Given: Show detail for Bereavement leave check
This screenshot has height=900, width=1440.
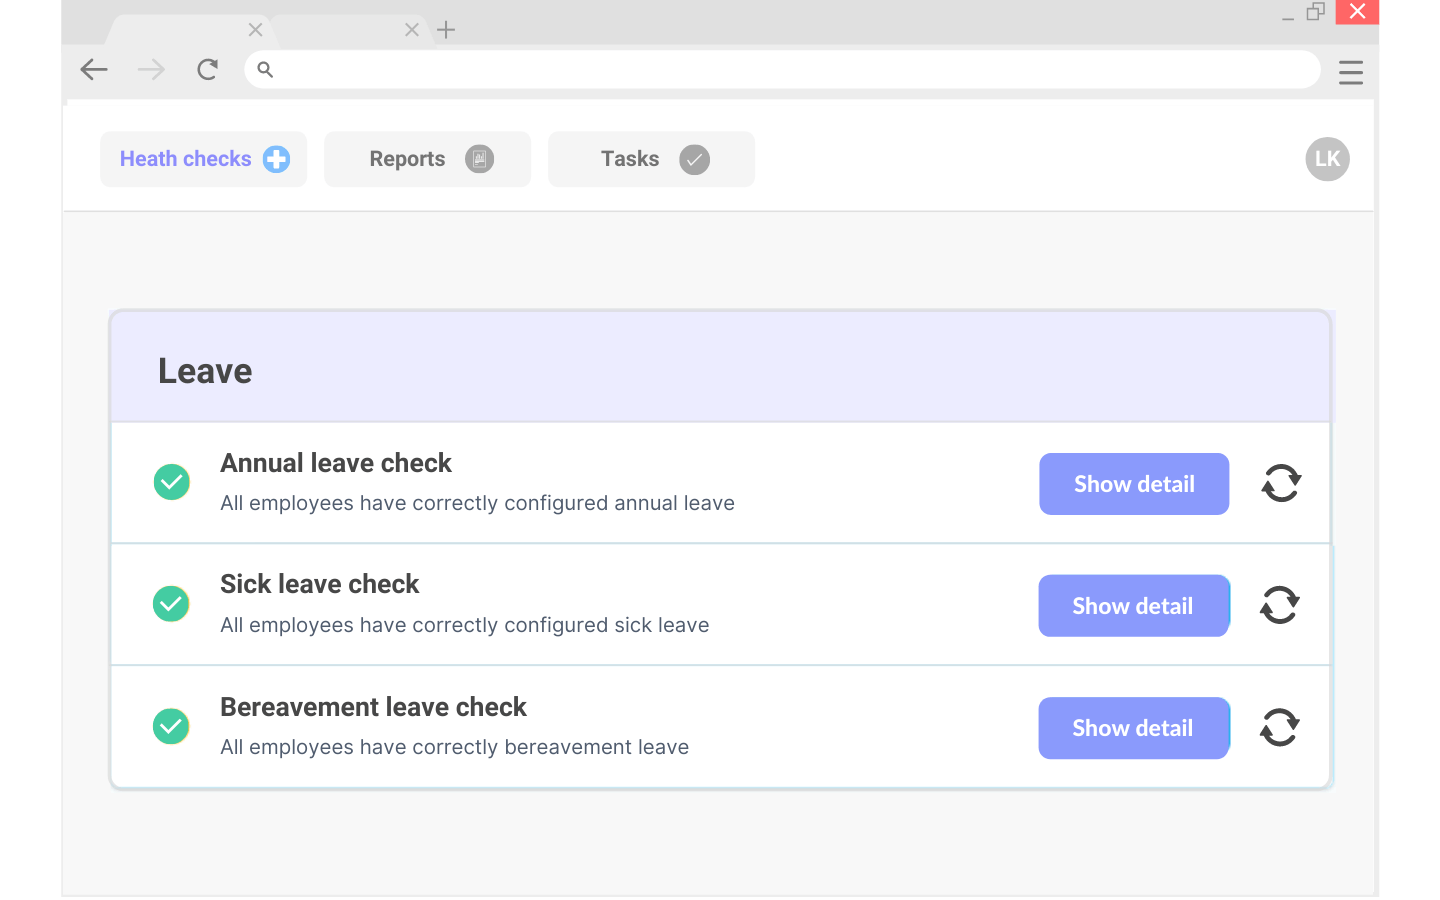Looking at the screenshot, I should click(1134, 728).
